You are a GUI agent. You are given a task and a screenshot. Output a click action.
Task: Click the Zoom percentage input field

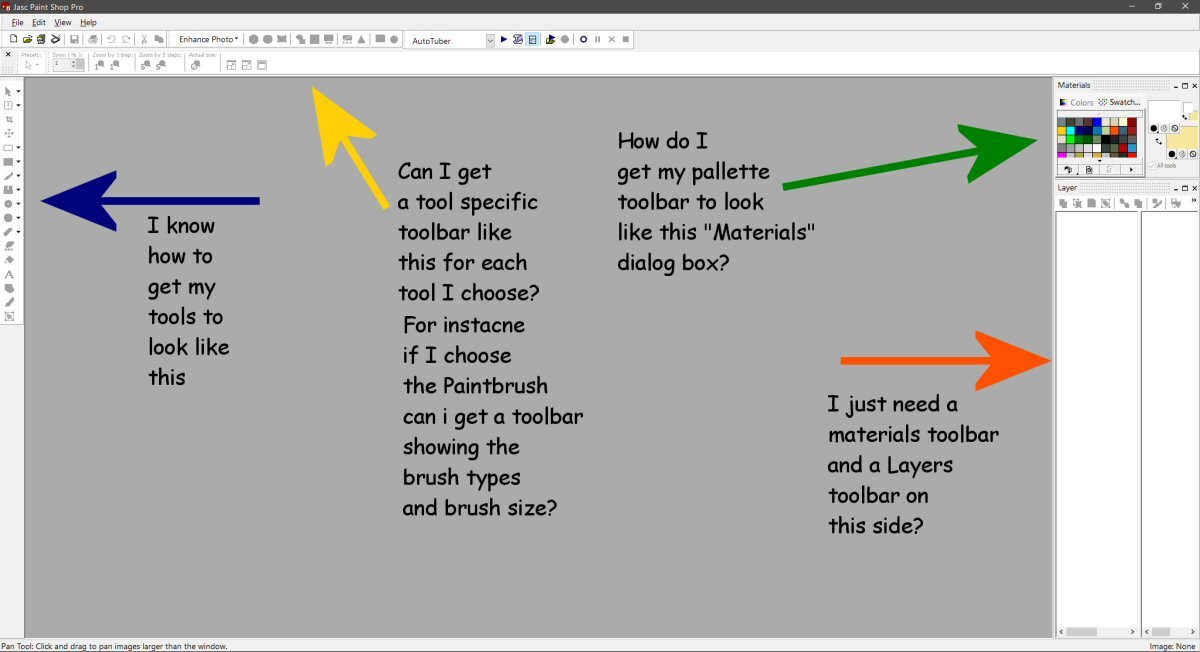click(63, 65)
